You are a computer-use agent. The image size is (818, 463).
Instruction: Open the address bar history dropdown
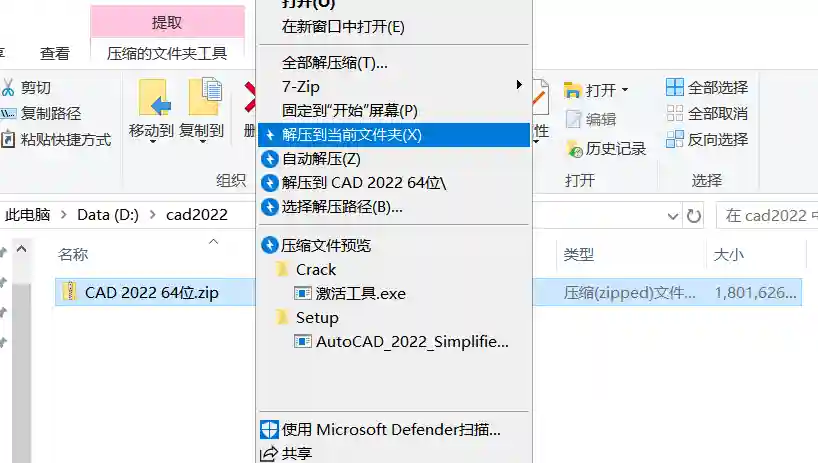pyautogui.click(x=672, y=215)
